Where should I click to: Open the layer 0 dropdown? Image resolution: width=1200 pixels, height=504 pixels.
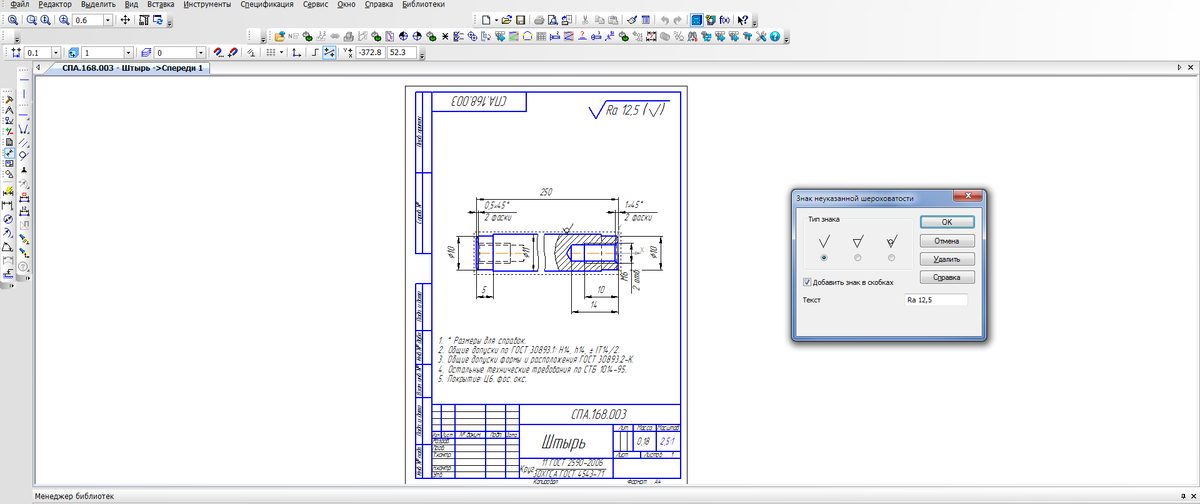click(200, 52)
